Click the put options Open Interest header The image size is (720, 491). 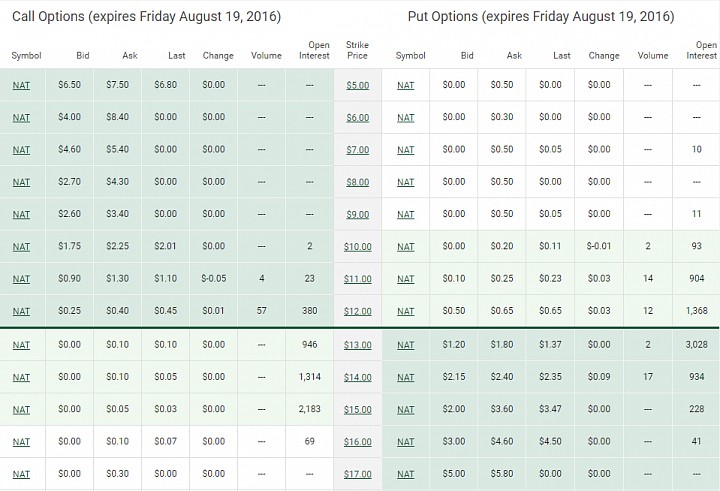[x=702, y=50]
